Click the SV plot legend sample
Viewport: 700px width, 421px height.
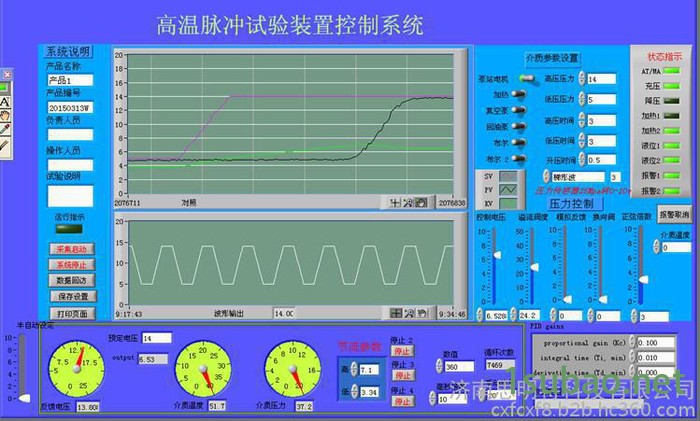click(x=508, y=176)
